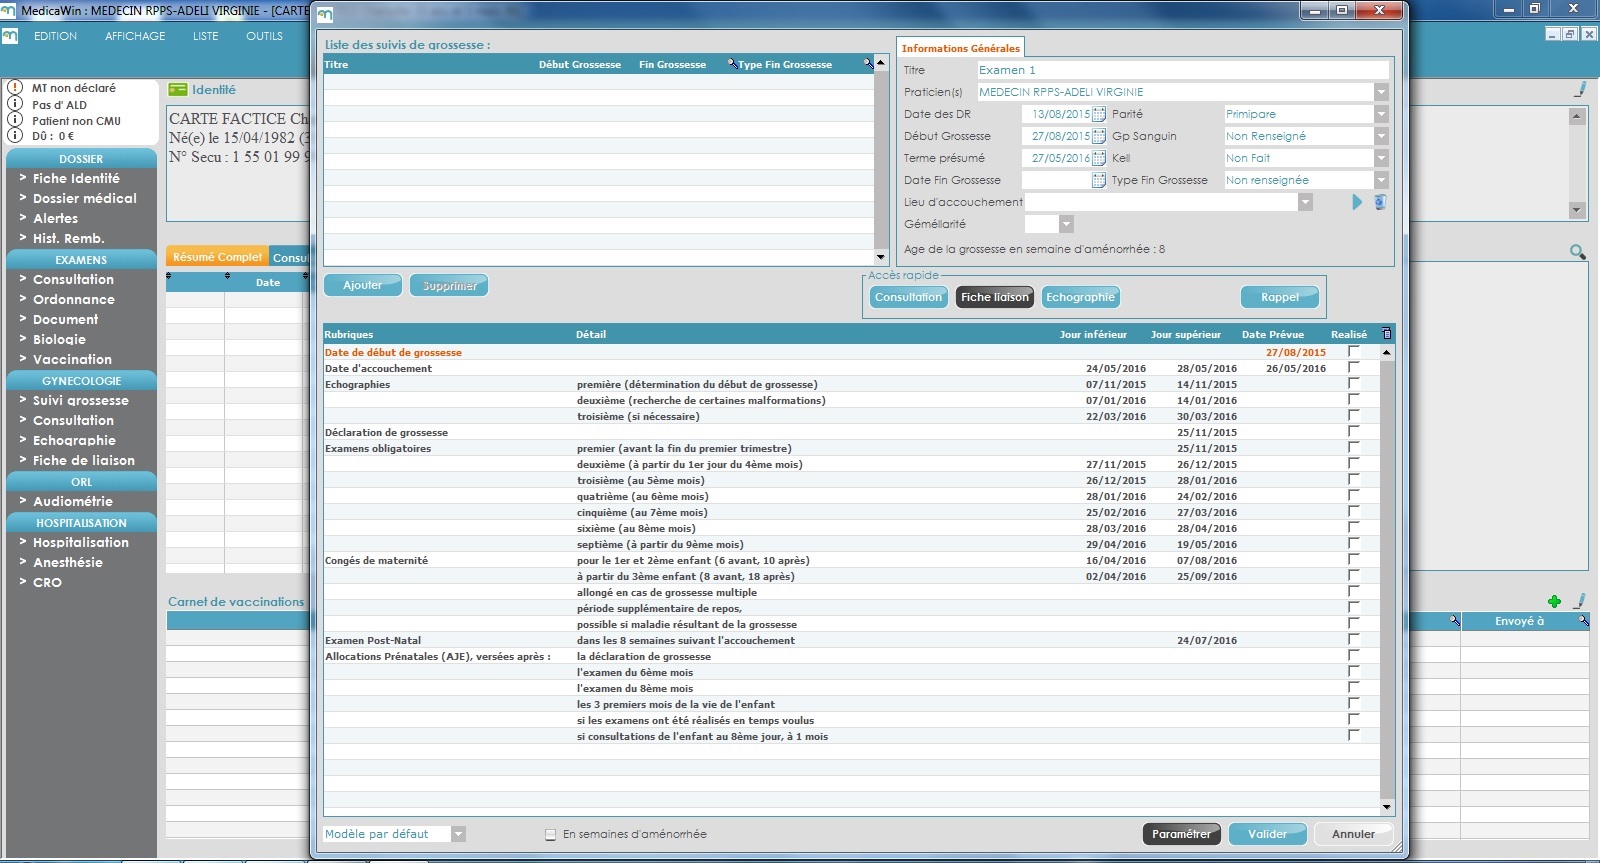Image resolution: width=1600 pixels, height=863 pixels.
Task: Expand the Modèle par défaut dropdown
Action: [458, 834]
